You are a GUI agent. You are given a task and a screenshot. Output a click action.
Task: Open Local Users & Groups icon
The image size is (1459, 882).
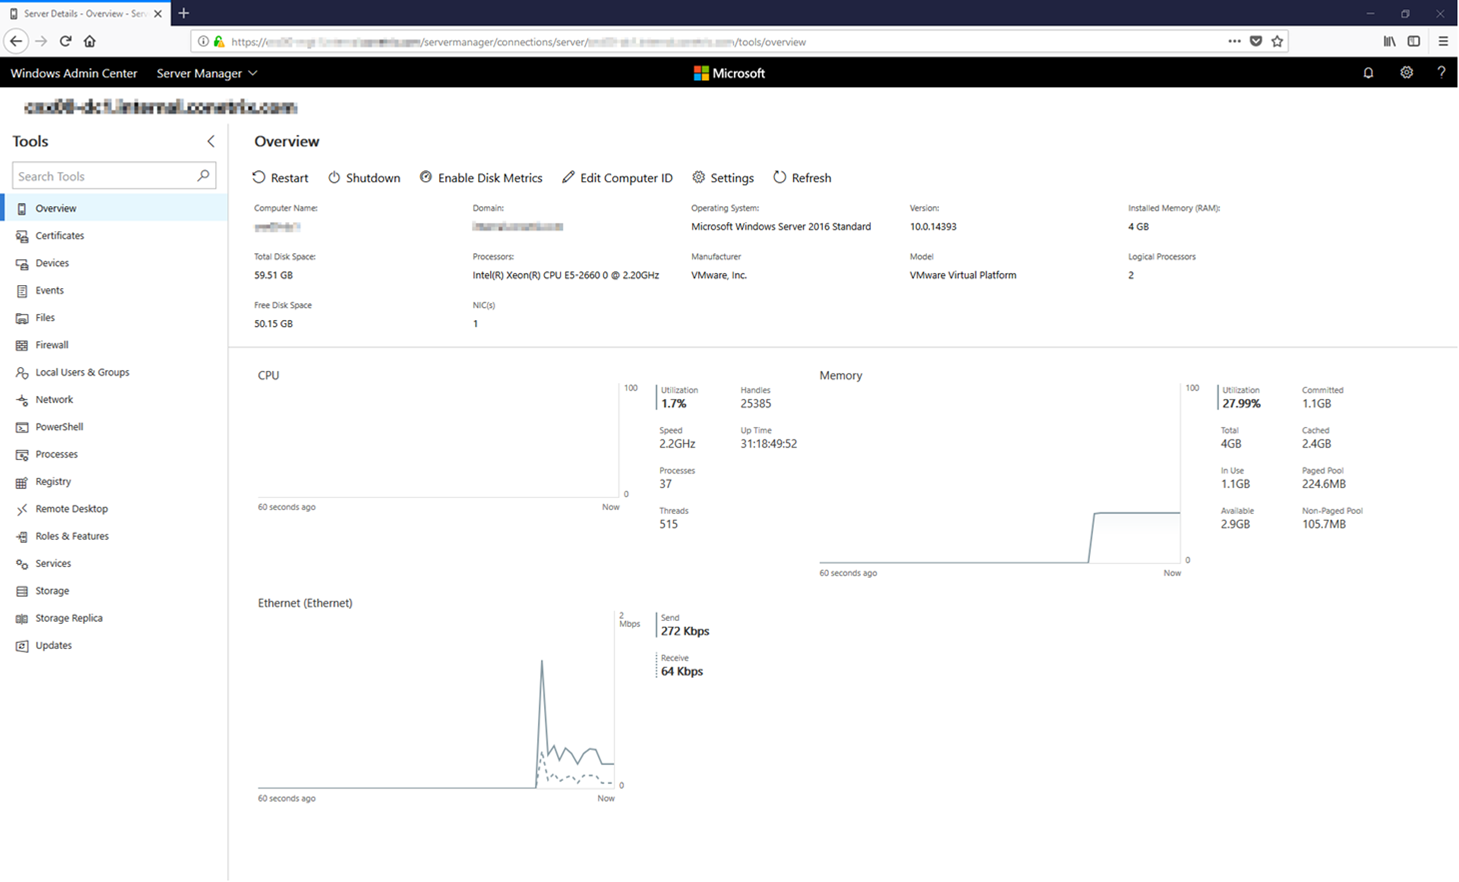tap(22, 373)
